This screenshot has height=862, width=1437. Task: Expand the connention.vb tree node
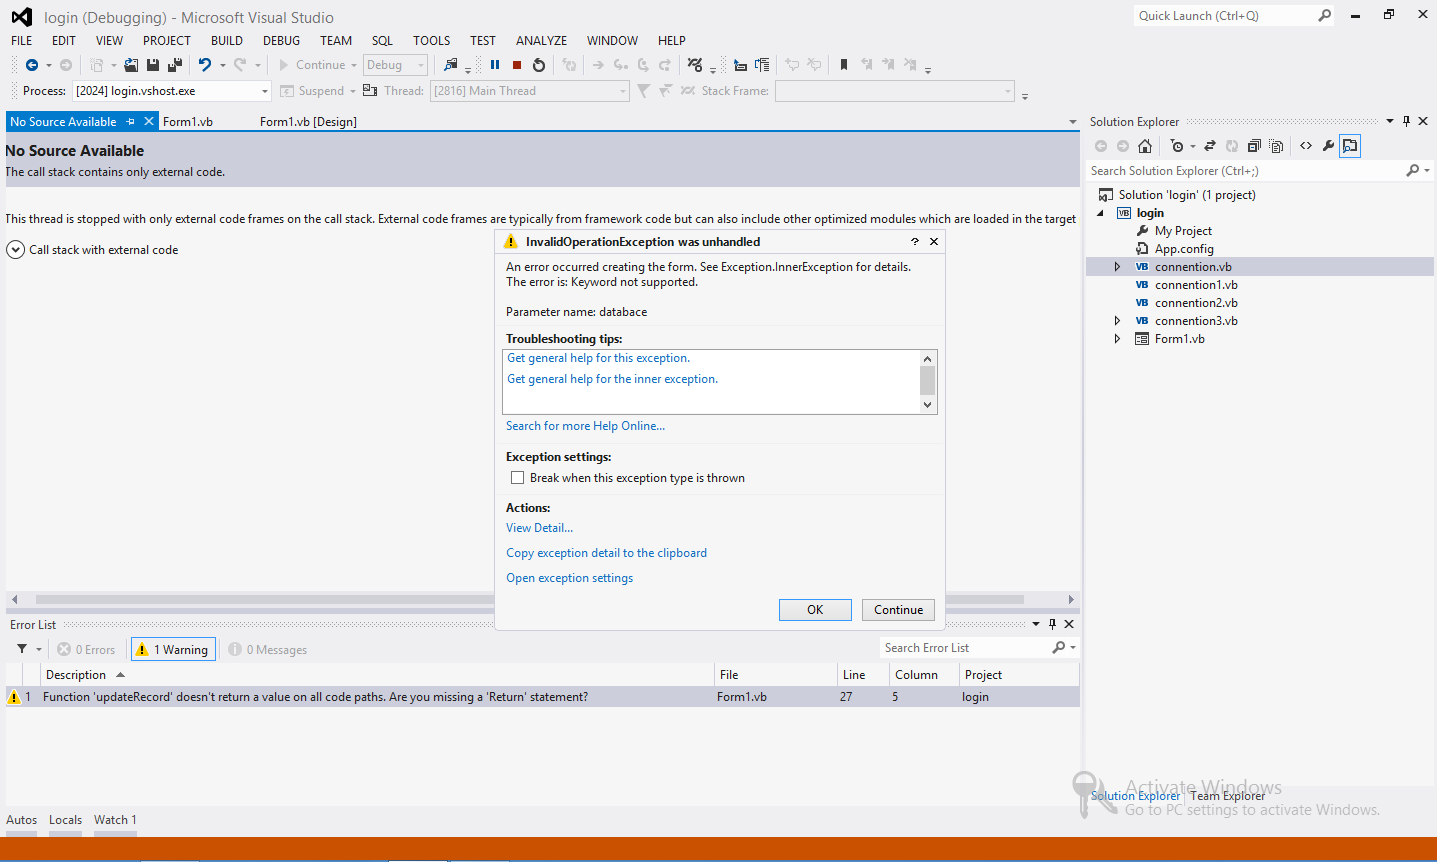1117,267
